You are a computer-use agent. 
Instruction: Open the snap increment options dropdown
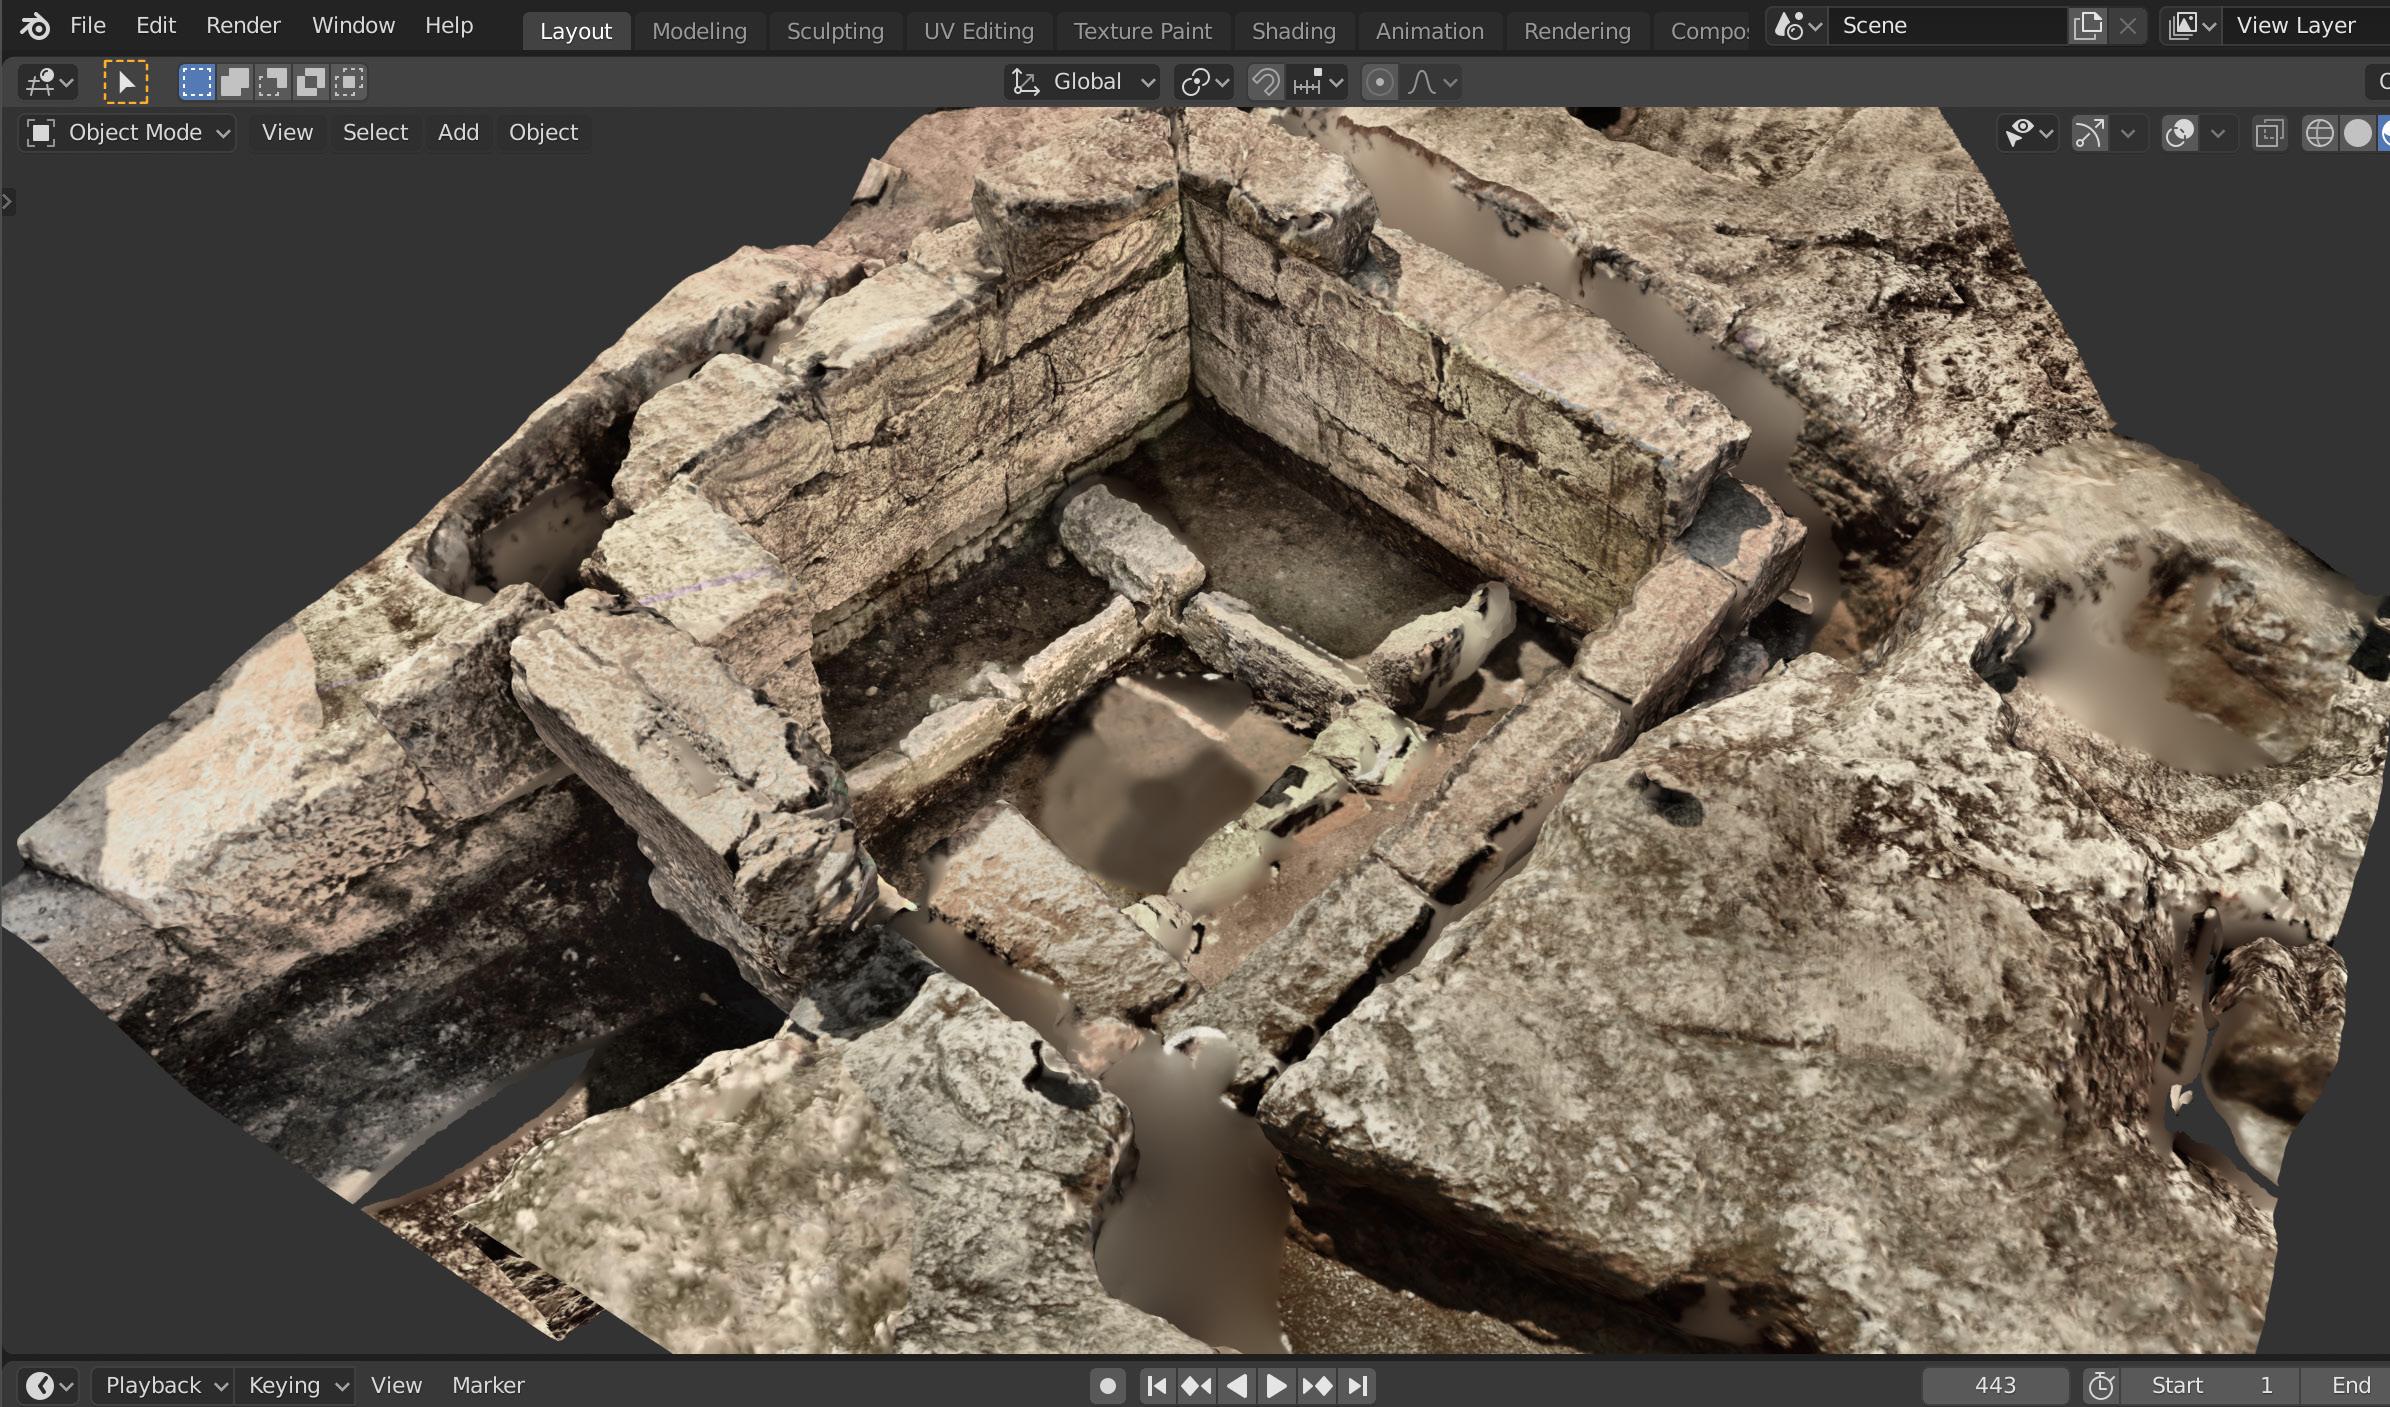(x=1318, y=82)
